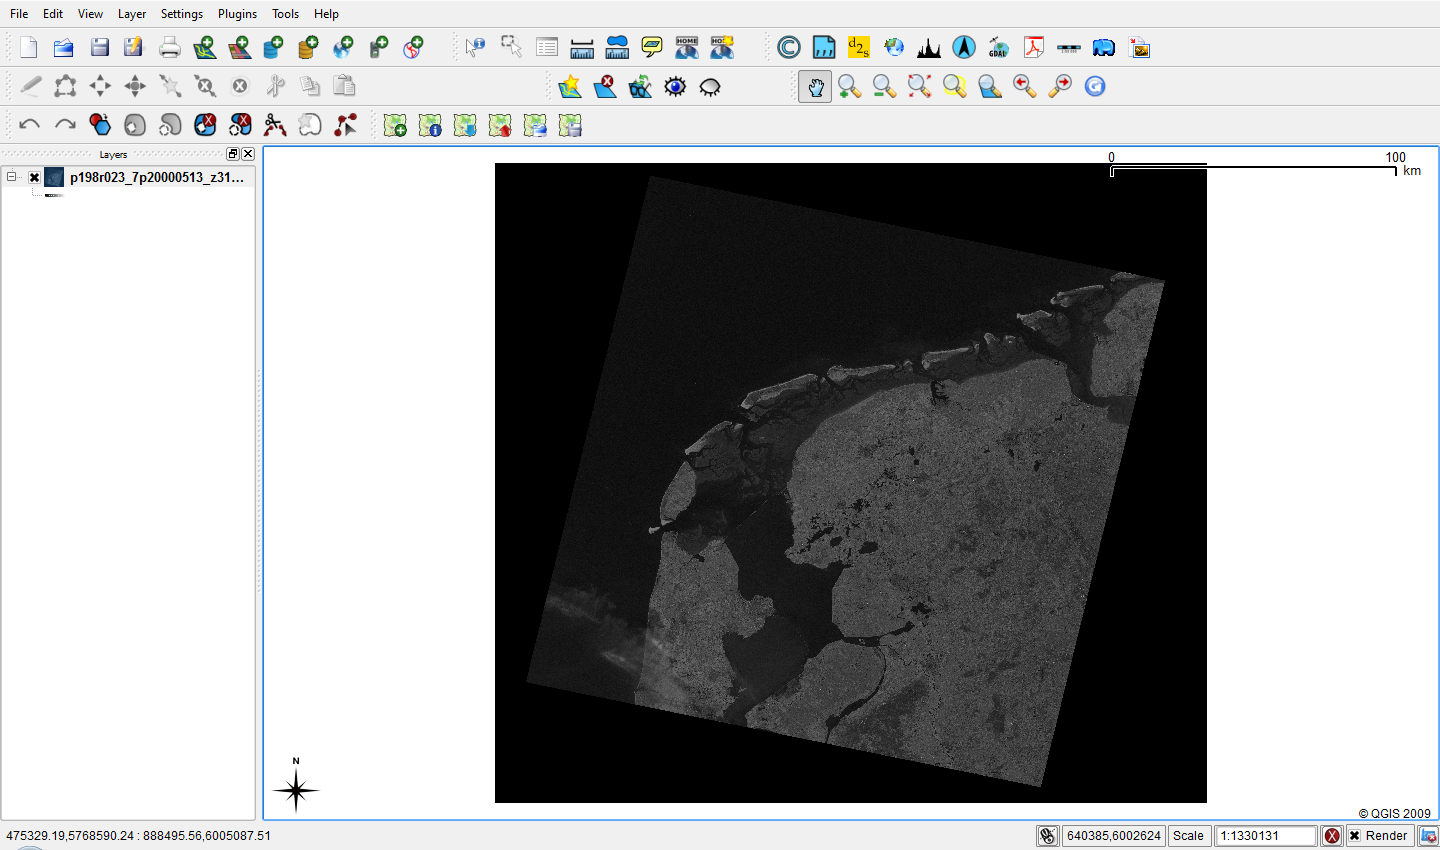Click Zoom Next arrow icon

1060,87
